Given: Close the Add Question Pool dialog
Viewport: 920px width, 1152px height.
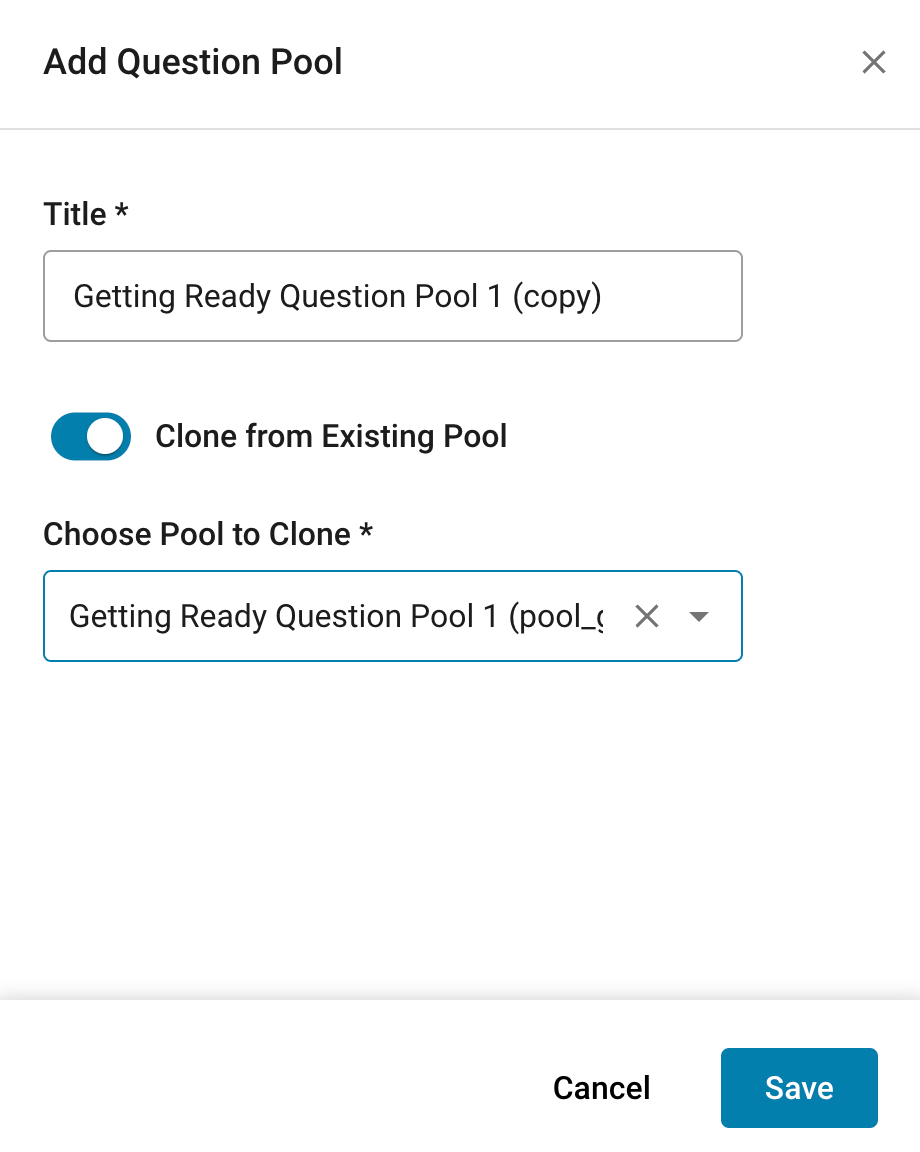Looking at the screenshot, I should tap(873, 63).
